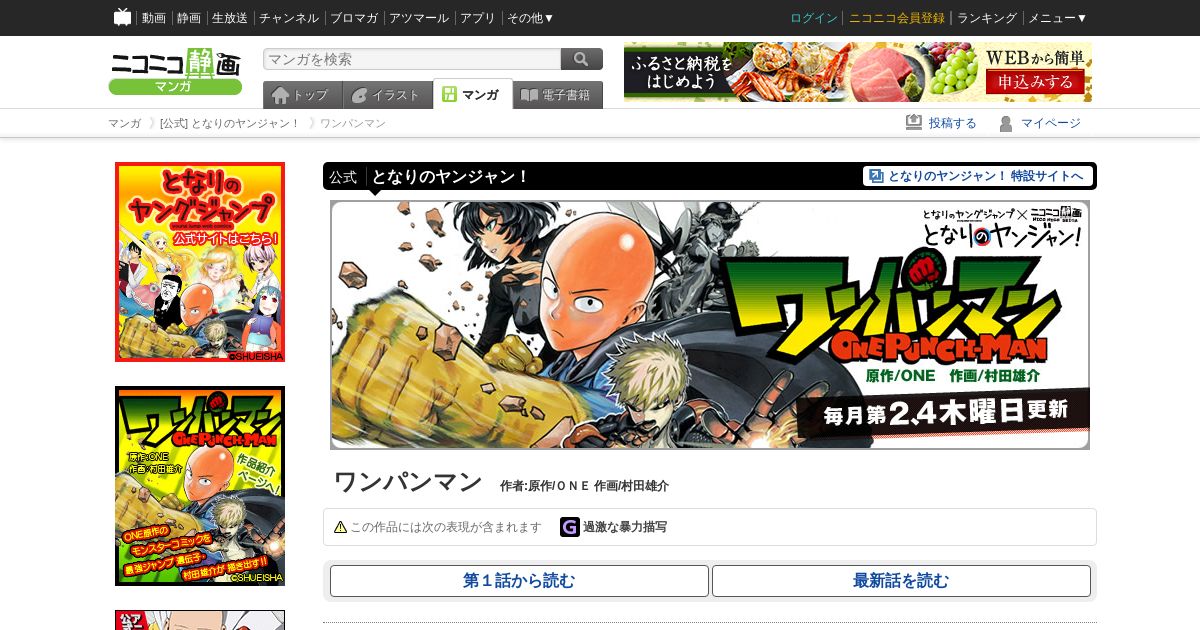Click マンガ breadcrumb link
1200x630 pixels.
(124, 123)
